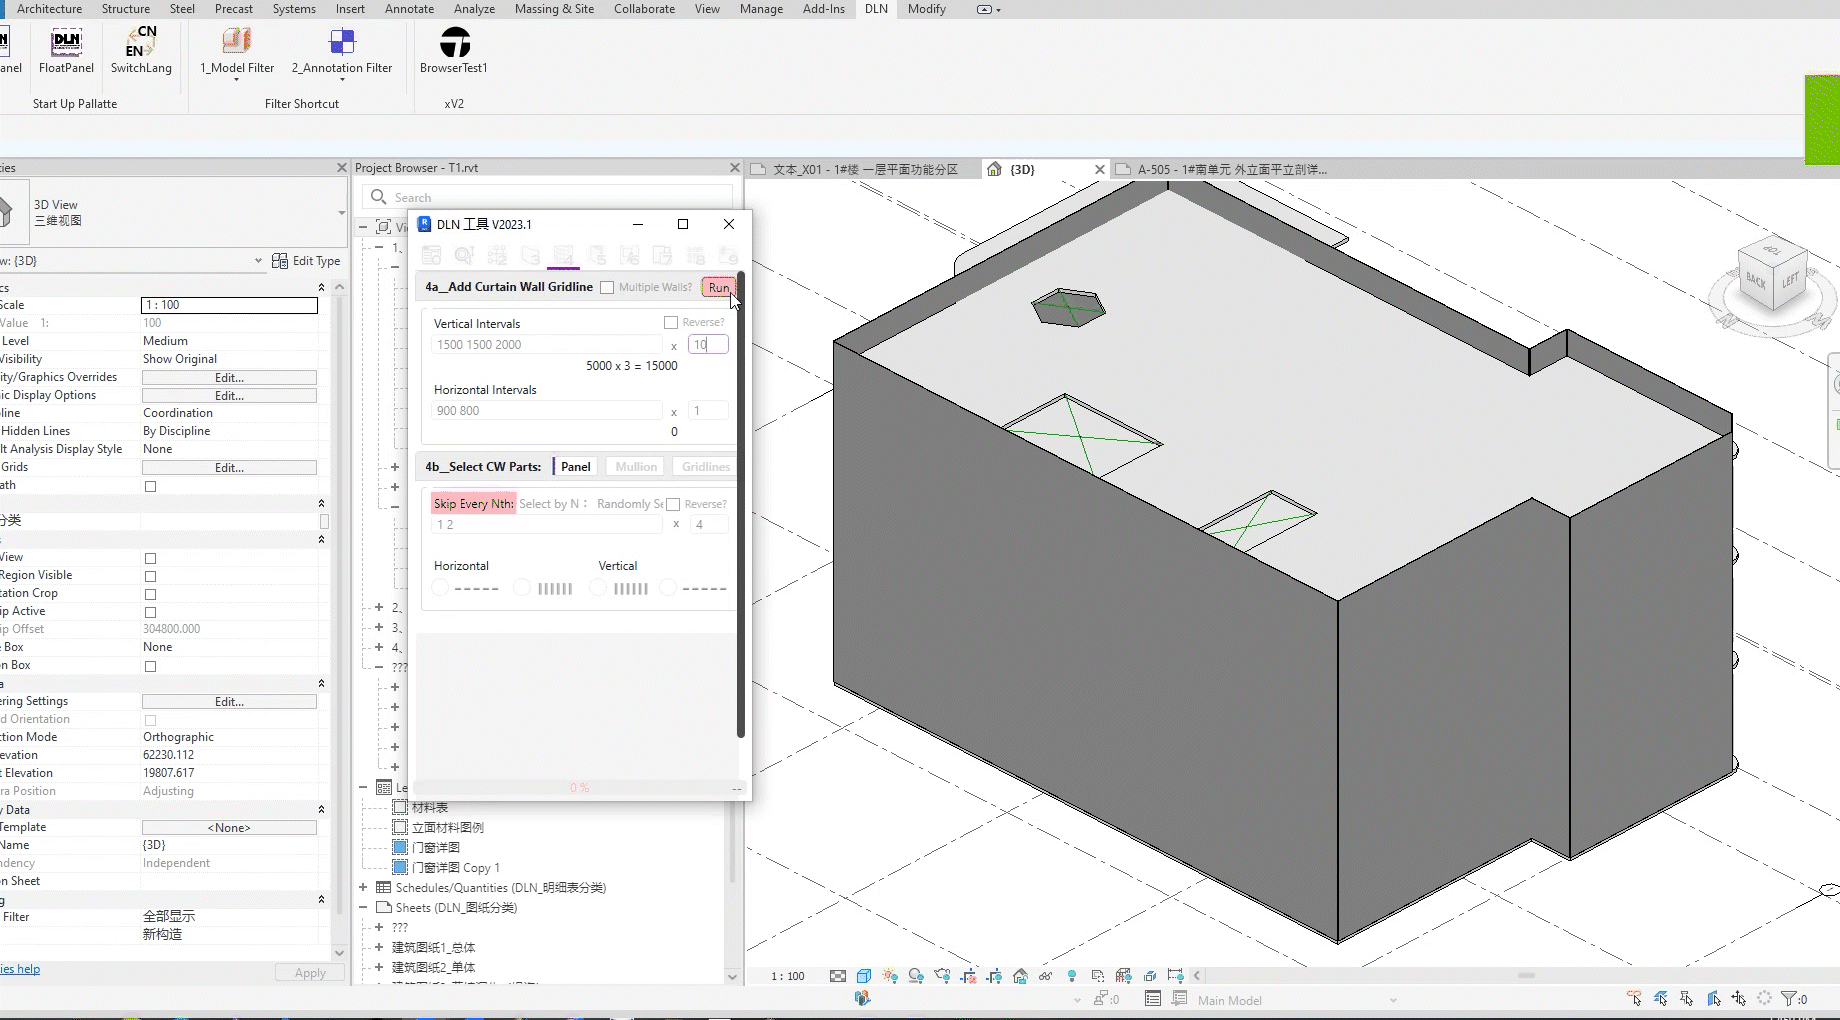Select the Gridlines CW part button

point(705,467)
